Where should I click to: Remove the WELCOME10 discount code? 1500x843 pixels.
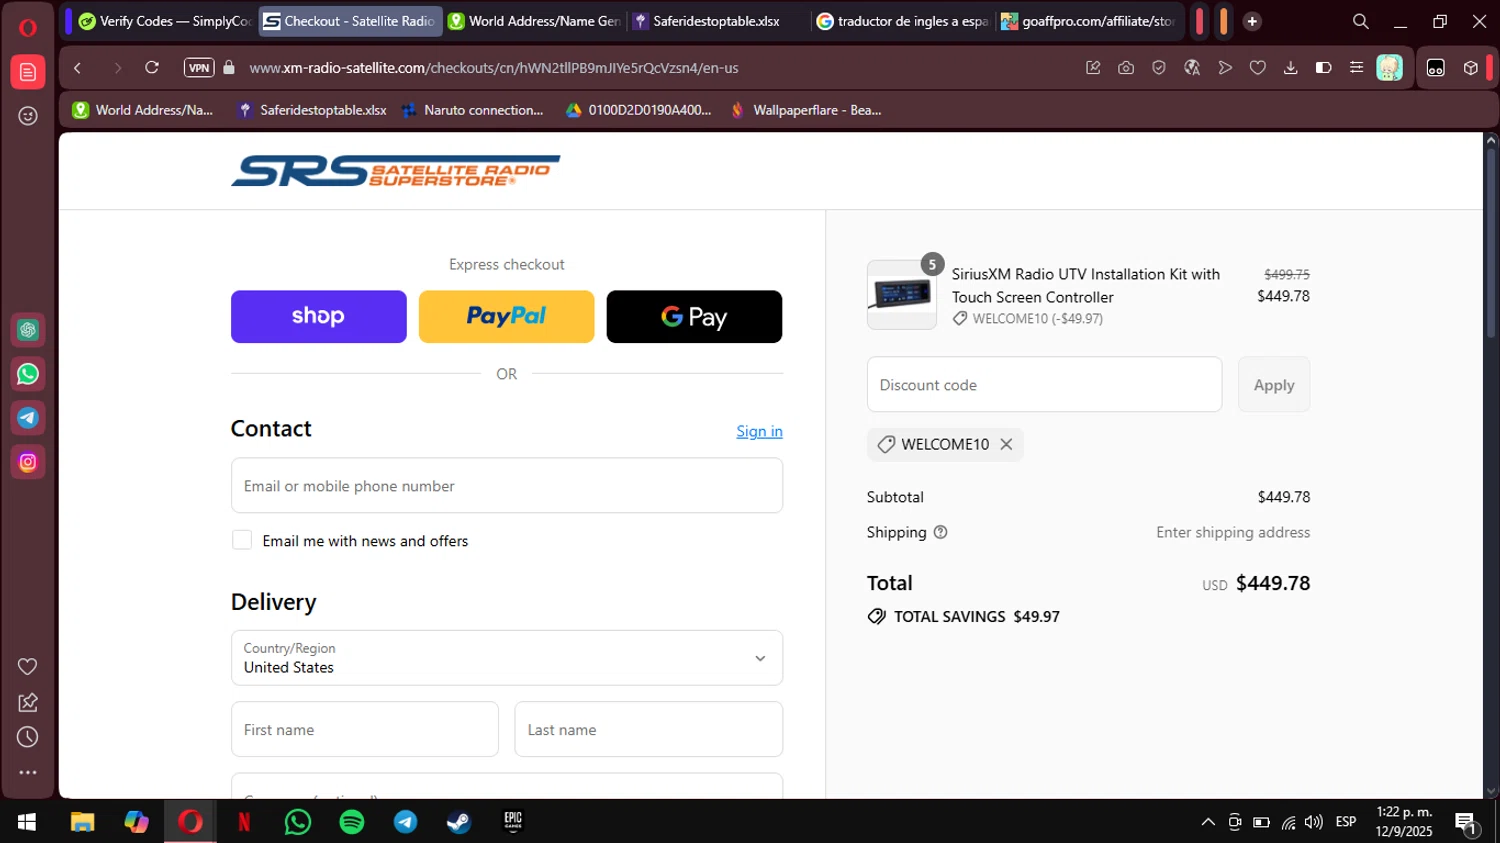click(x=1006, y=444)
